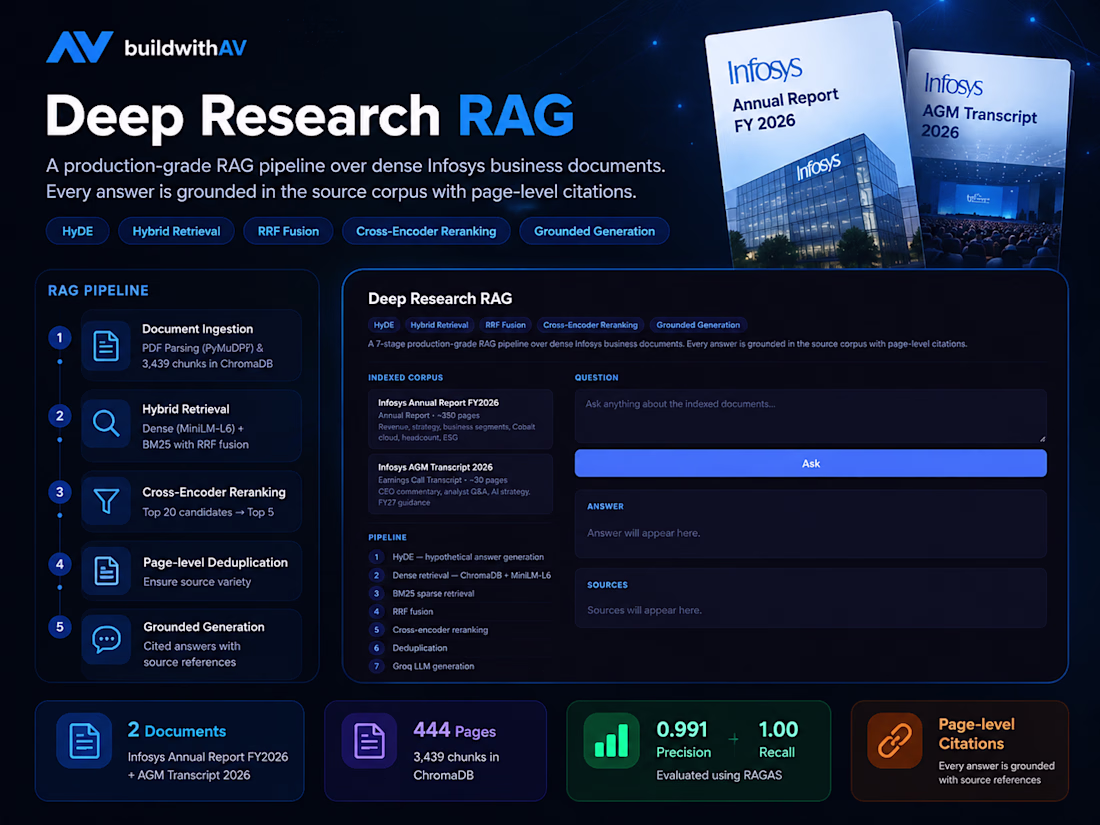This screenshot has height=825, width=1100.
Task: Select the Infosys Annual Report FY2026 corpus card
Action: coord(460,420)
